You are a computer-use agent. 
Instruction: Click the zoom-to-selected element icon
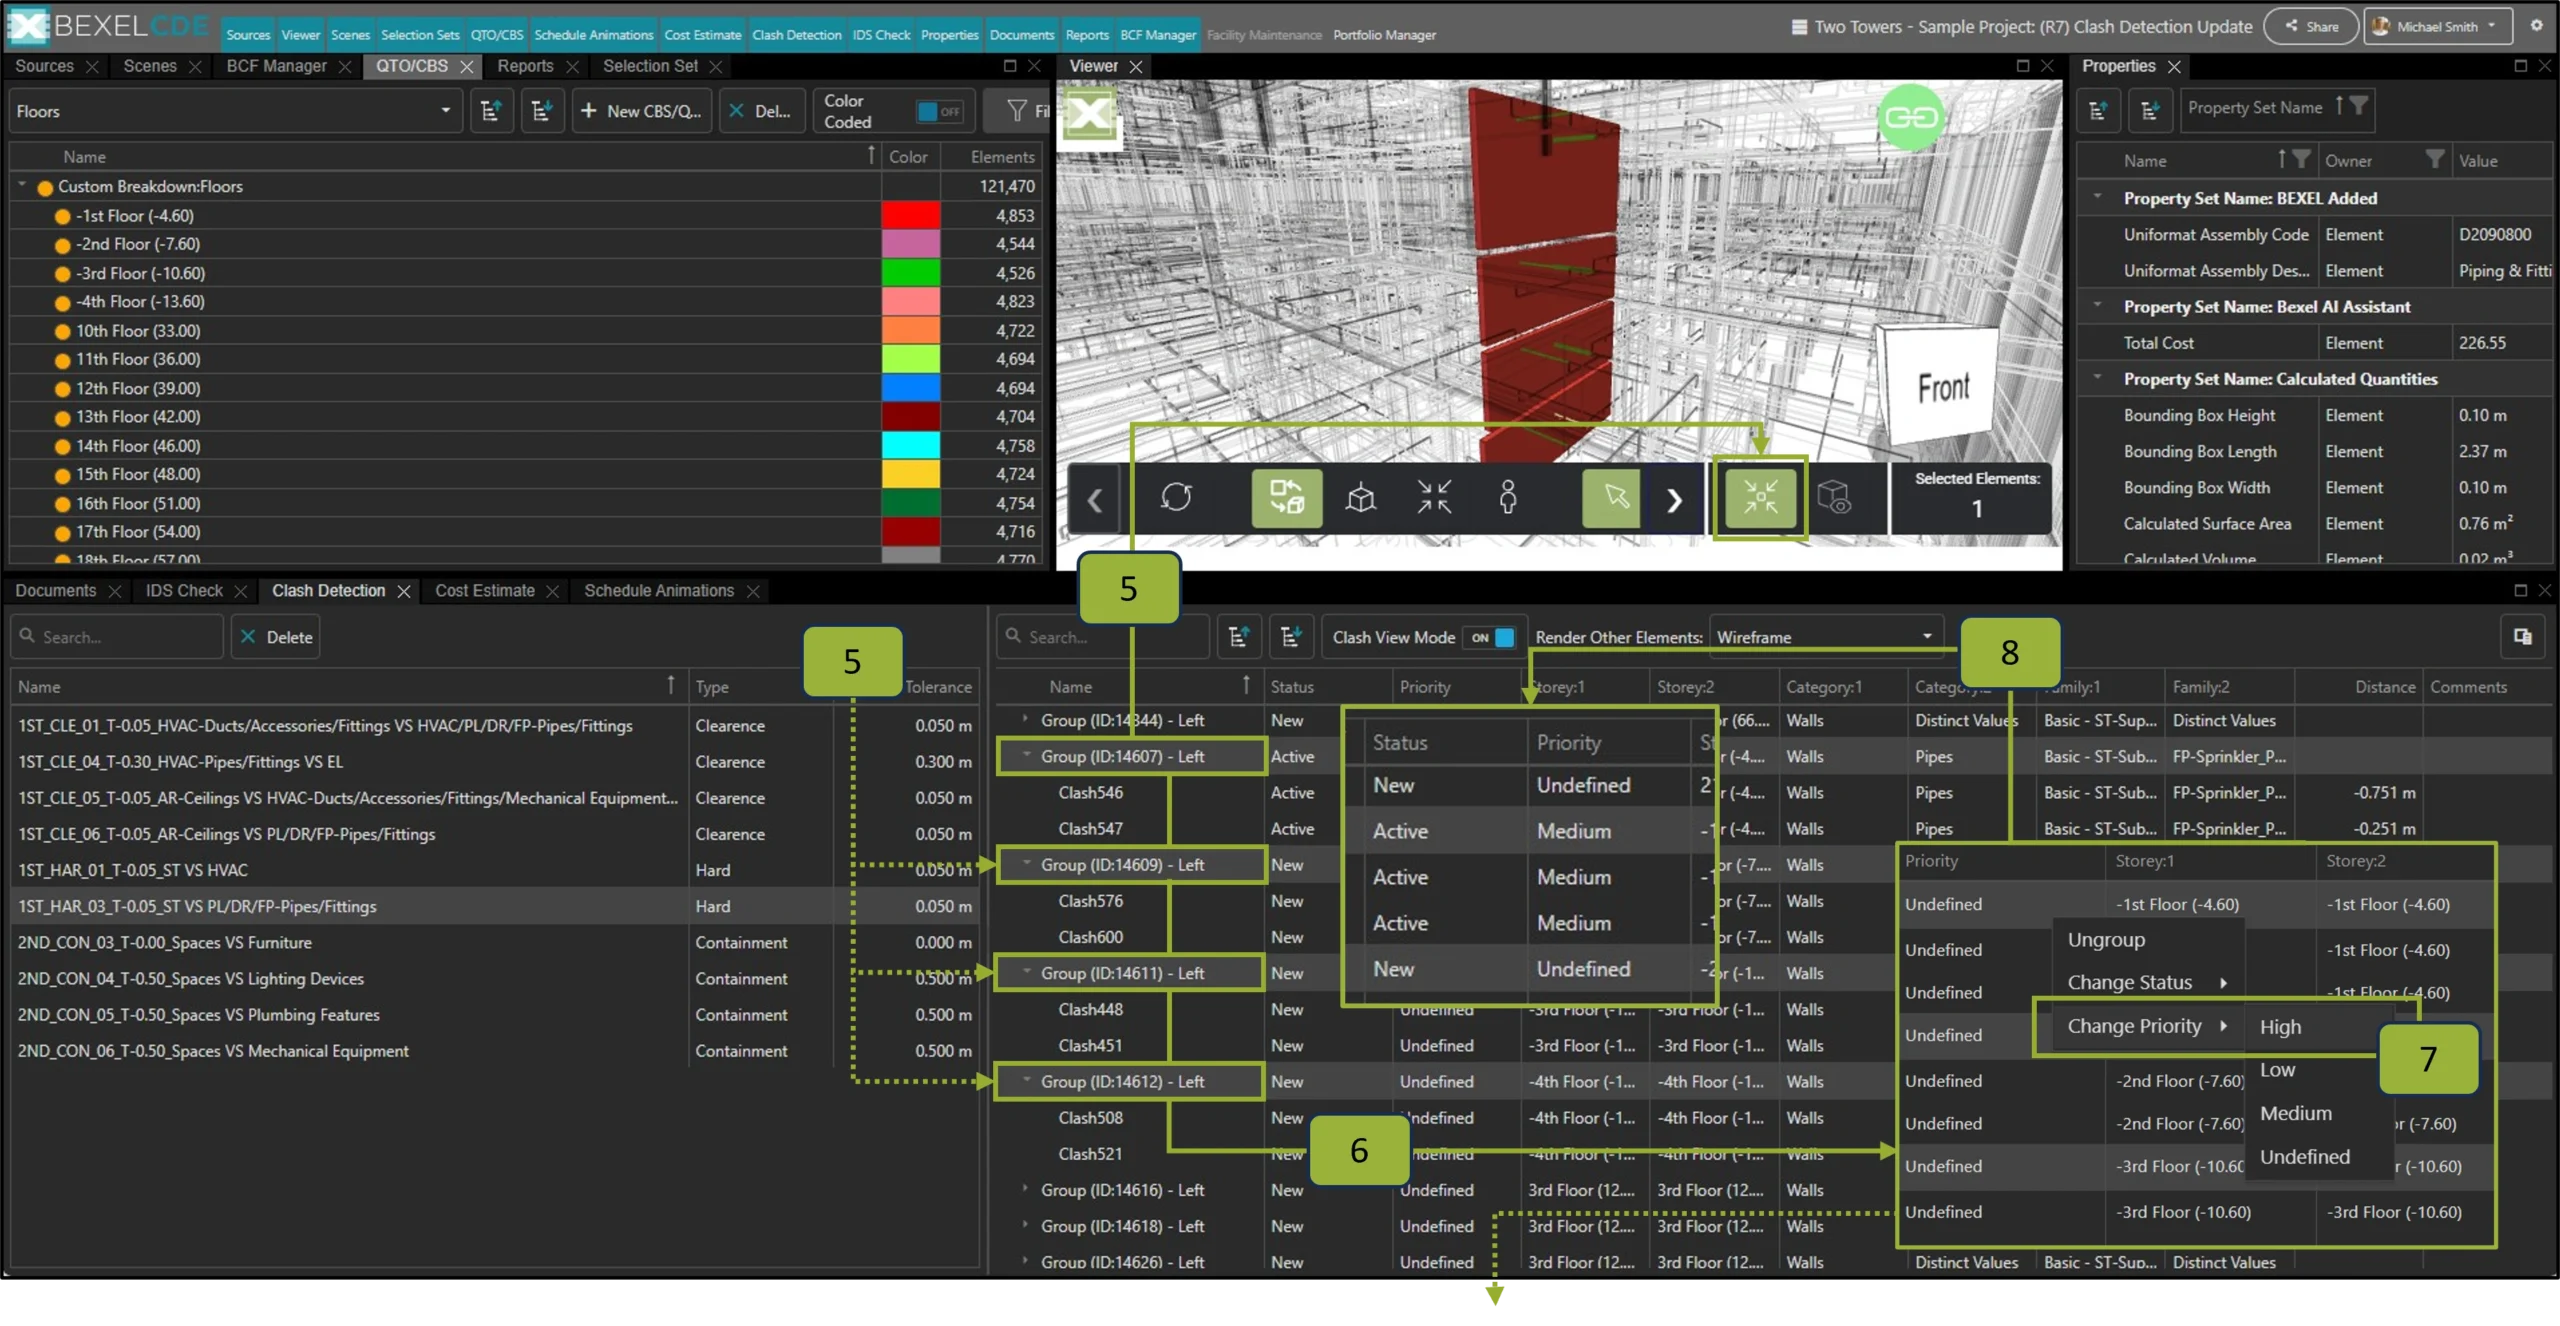[x=1760, y=497]
